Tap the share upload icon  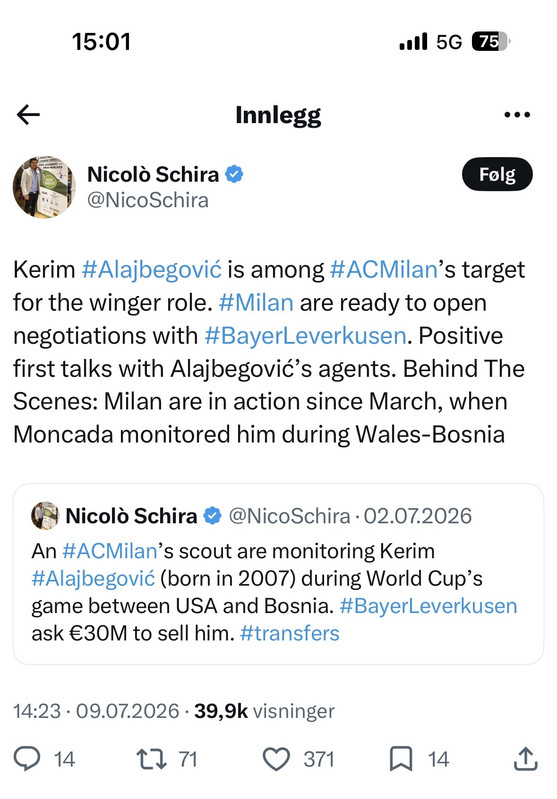pyautogui.click(x=525, y=758)
